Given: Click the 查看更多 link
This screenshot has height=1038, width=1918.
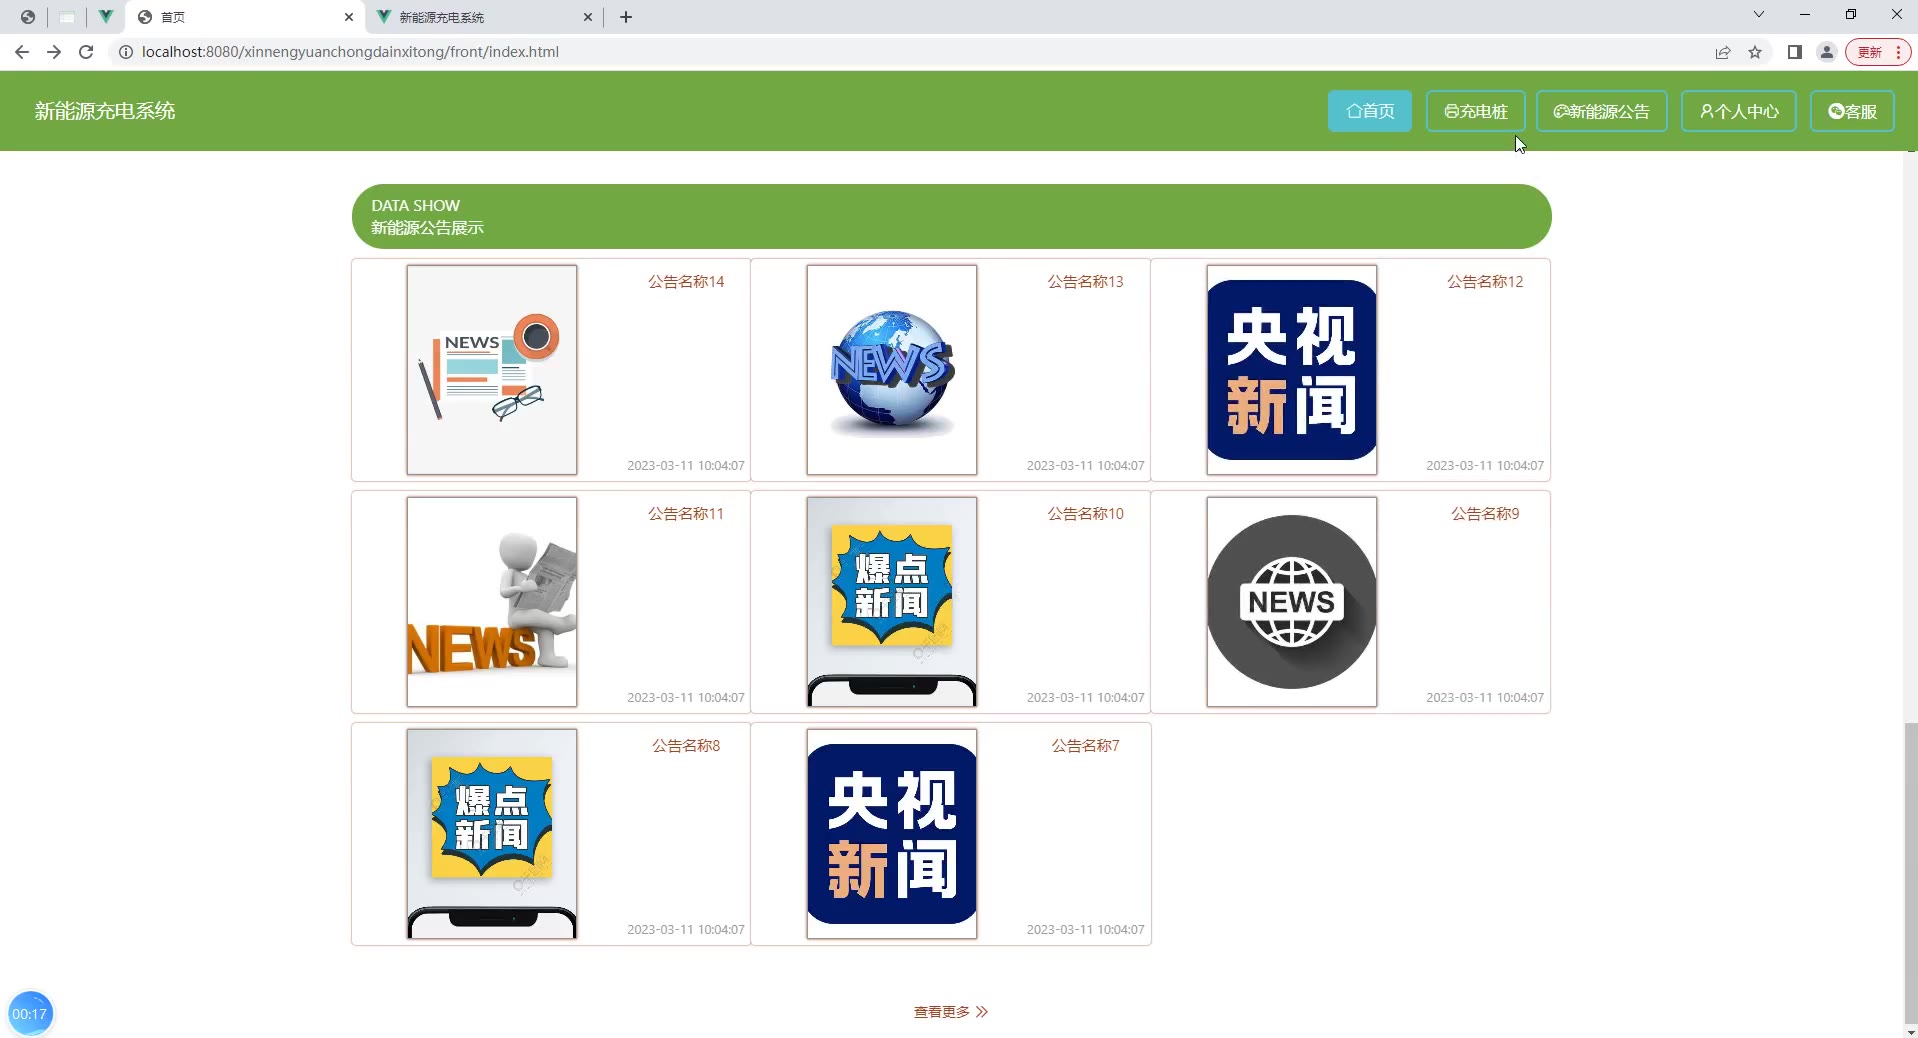Looking at the screenshot, I should (x=950, y=1012).
